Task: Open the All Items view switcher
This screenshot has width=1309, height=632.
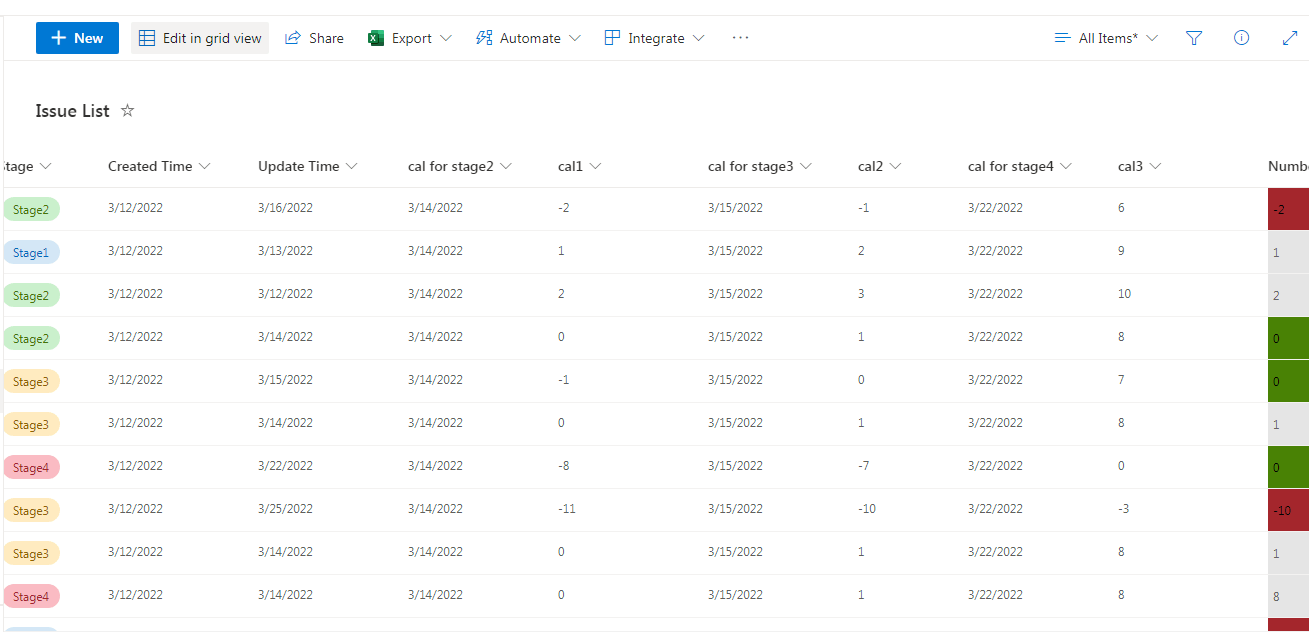Action: point(1106,38)
